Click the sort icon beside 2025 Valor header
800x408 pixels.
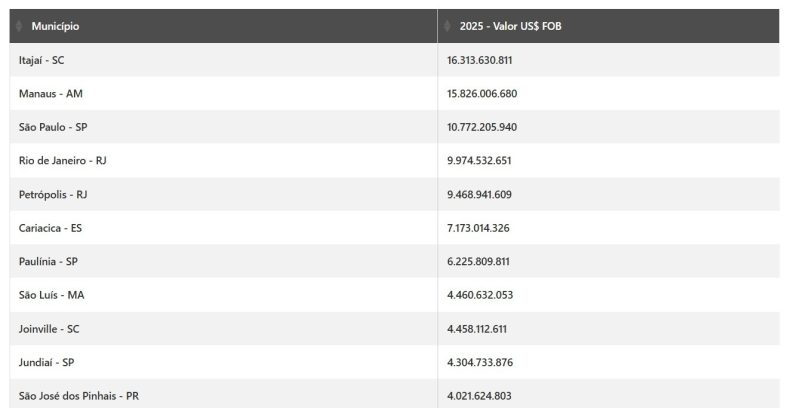coord(447,26)
